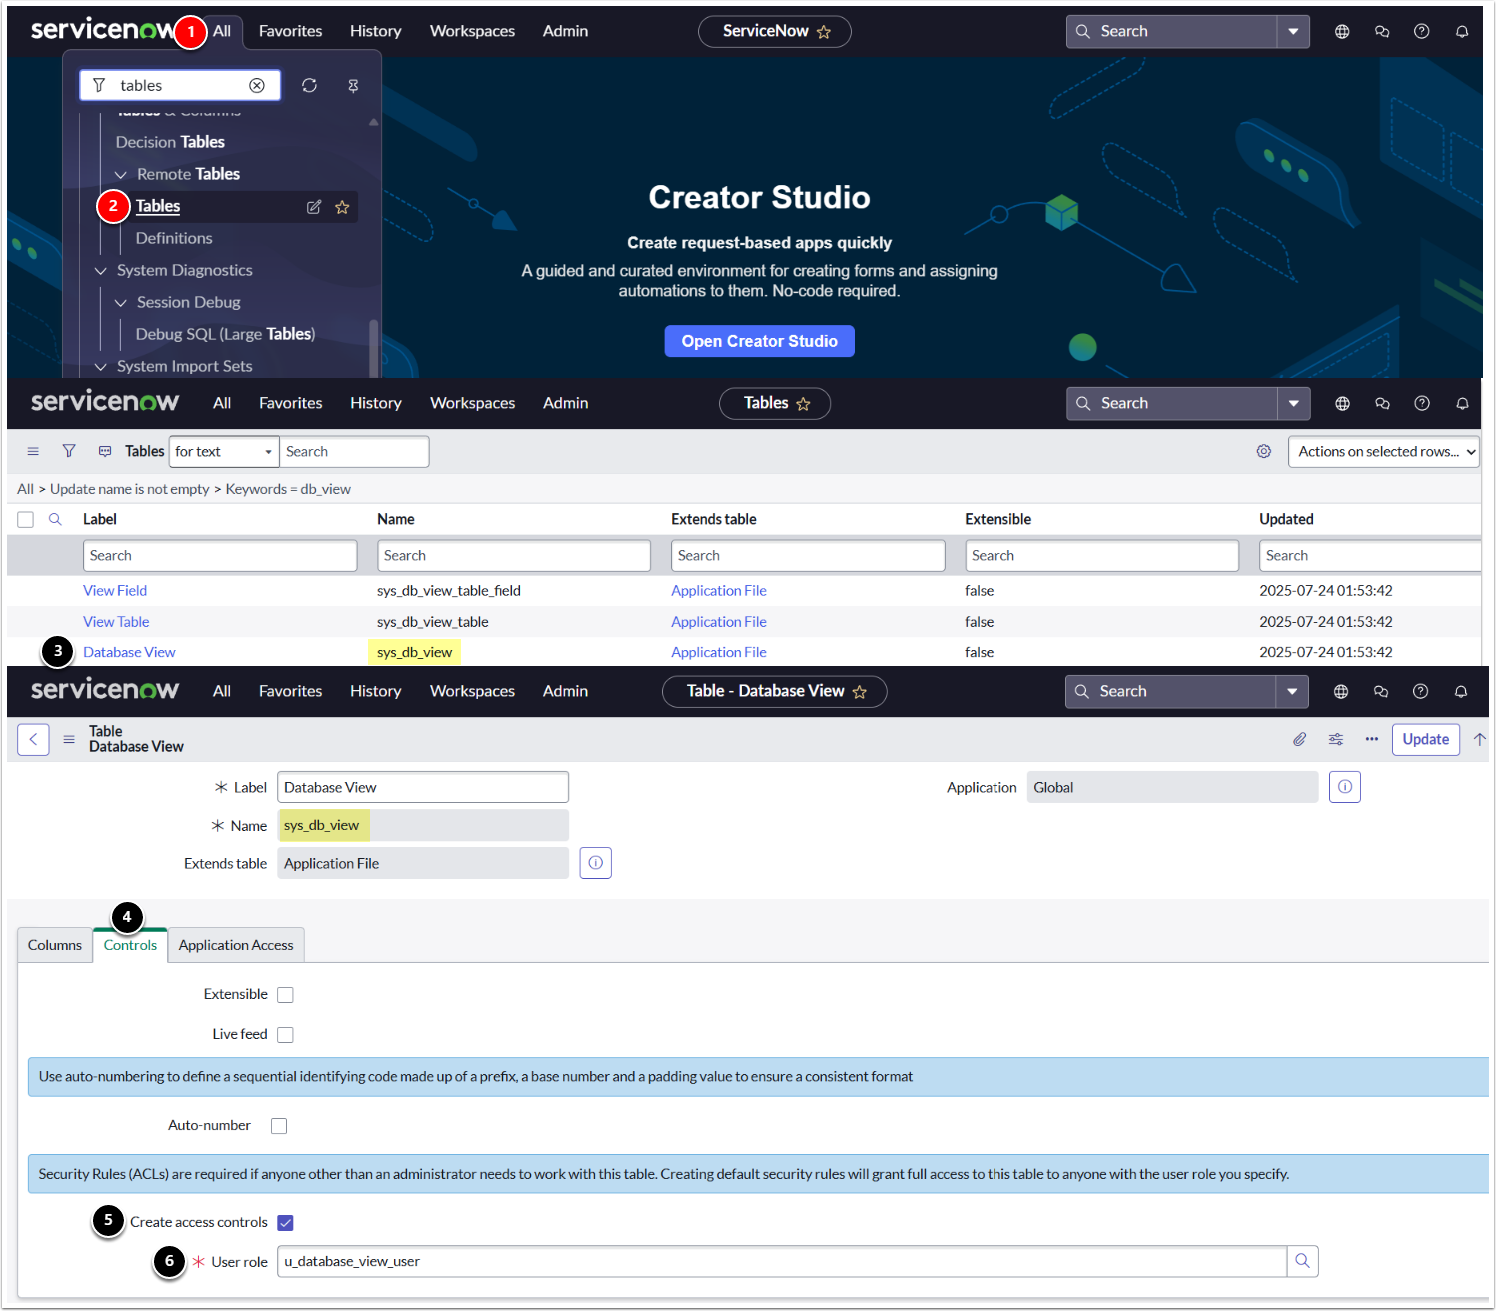The height and width of the screenshot is (1311, 1496).
Task: Open the Database View table record link
Action: (x=129, y=652)
